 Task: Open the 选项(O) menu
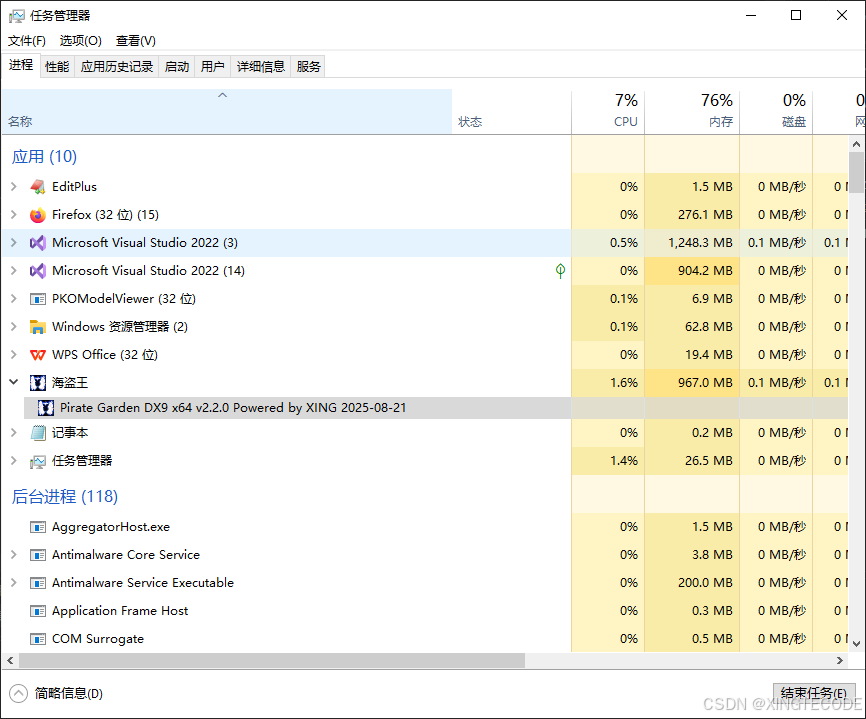point(81,41)
